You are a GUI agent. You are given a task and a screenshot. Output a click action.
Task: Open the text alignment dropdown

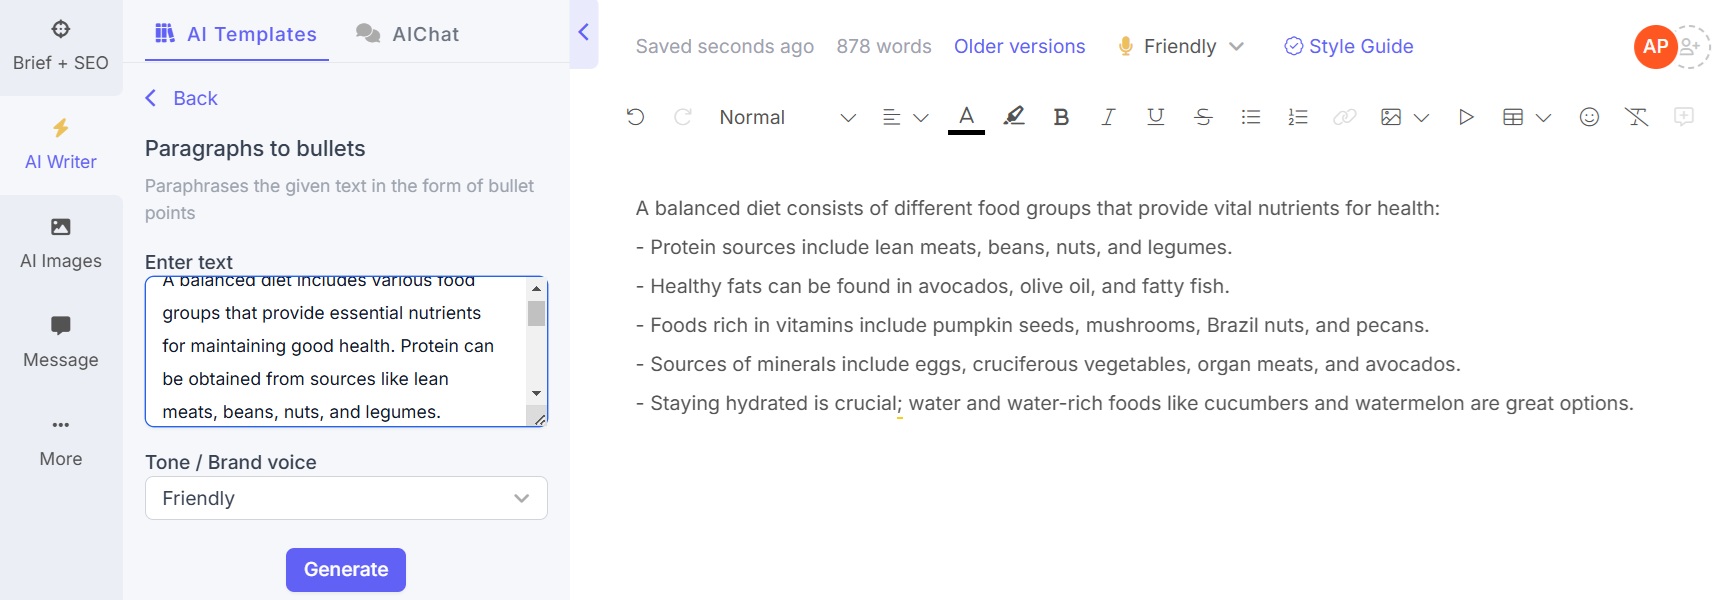(x=905, y=117)
